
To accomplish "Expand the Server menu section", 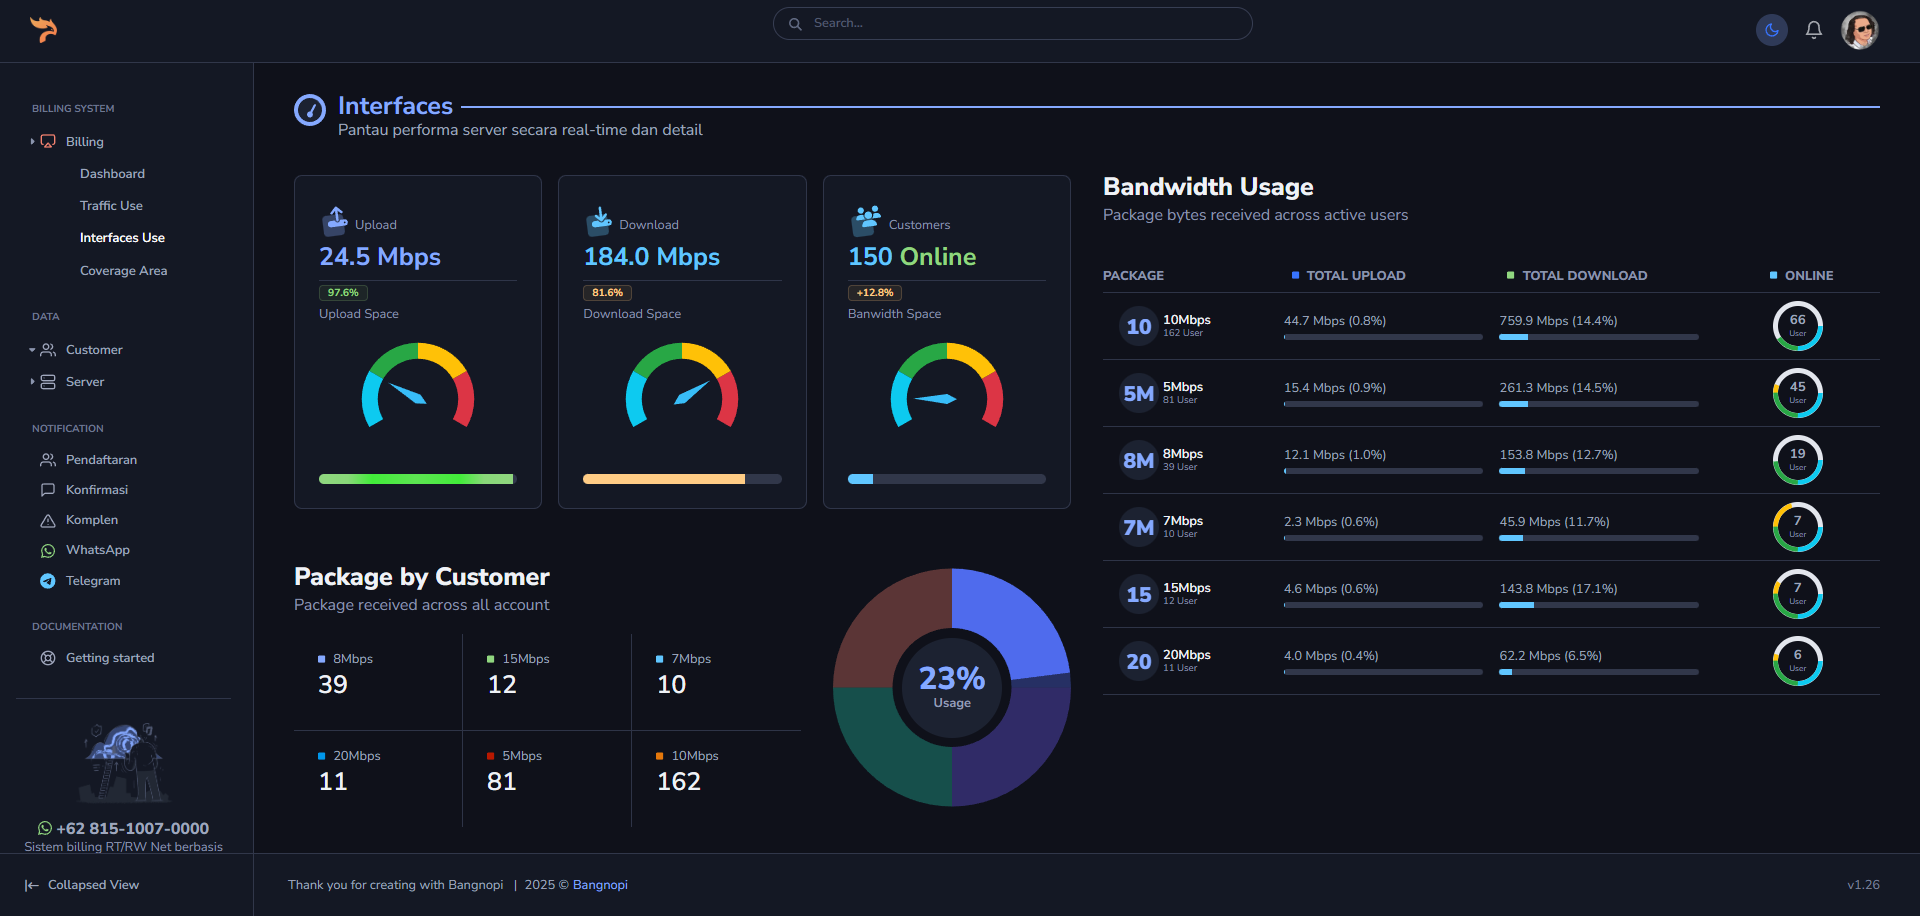I will click(84, 382).
